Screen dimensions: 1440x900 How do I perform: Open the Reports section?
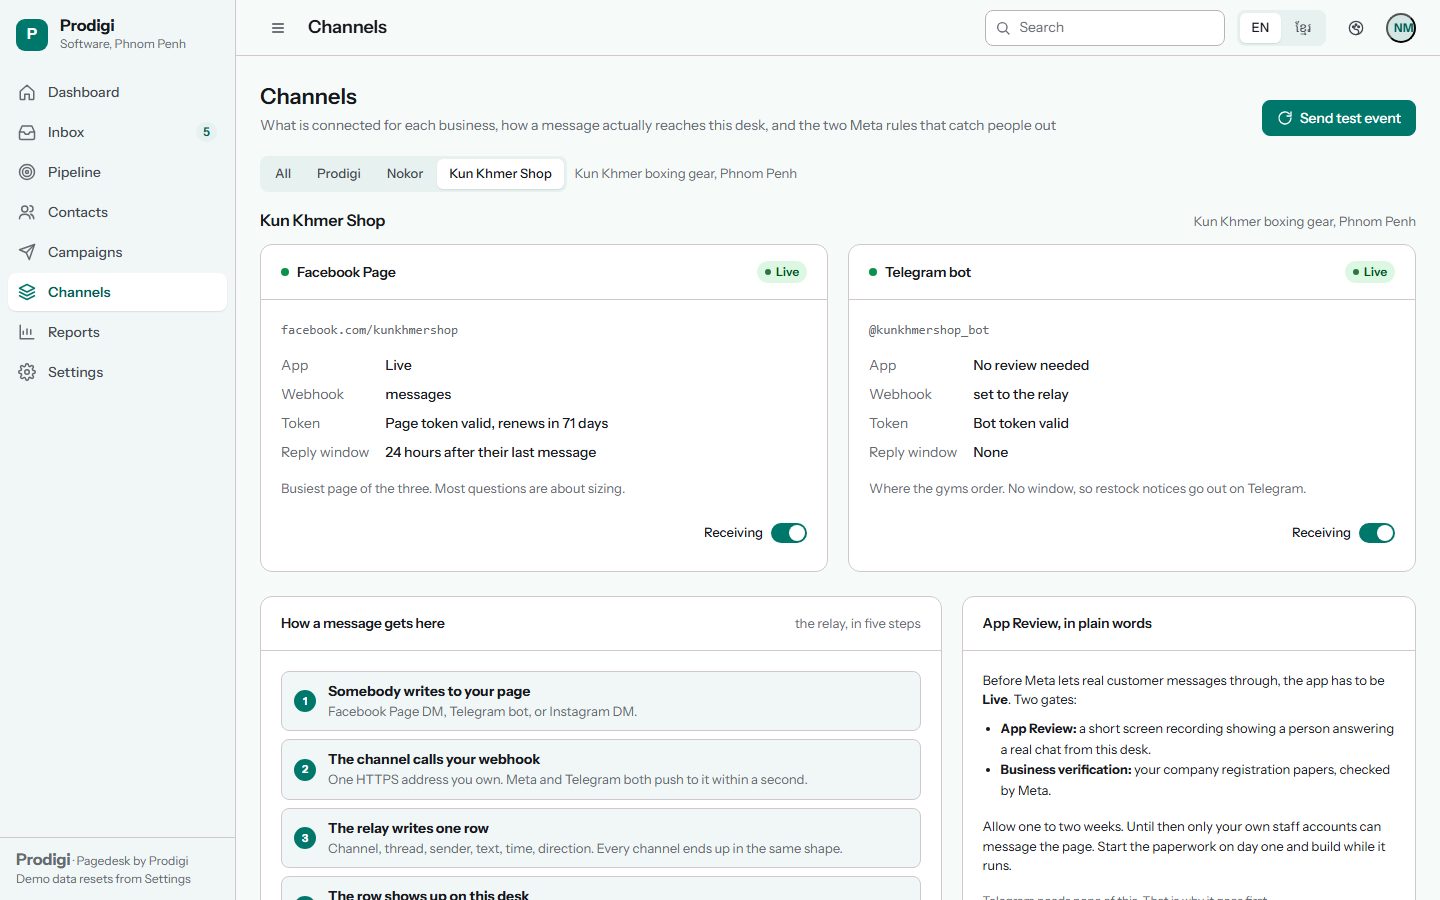(x=117, y=332)
